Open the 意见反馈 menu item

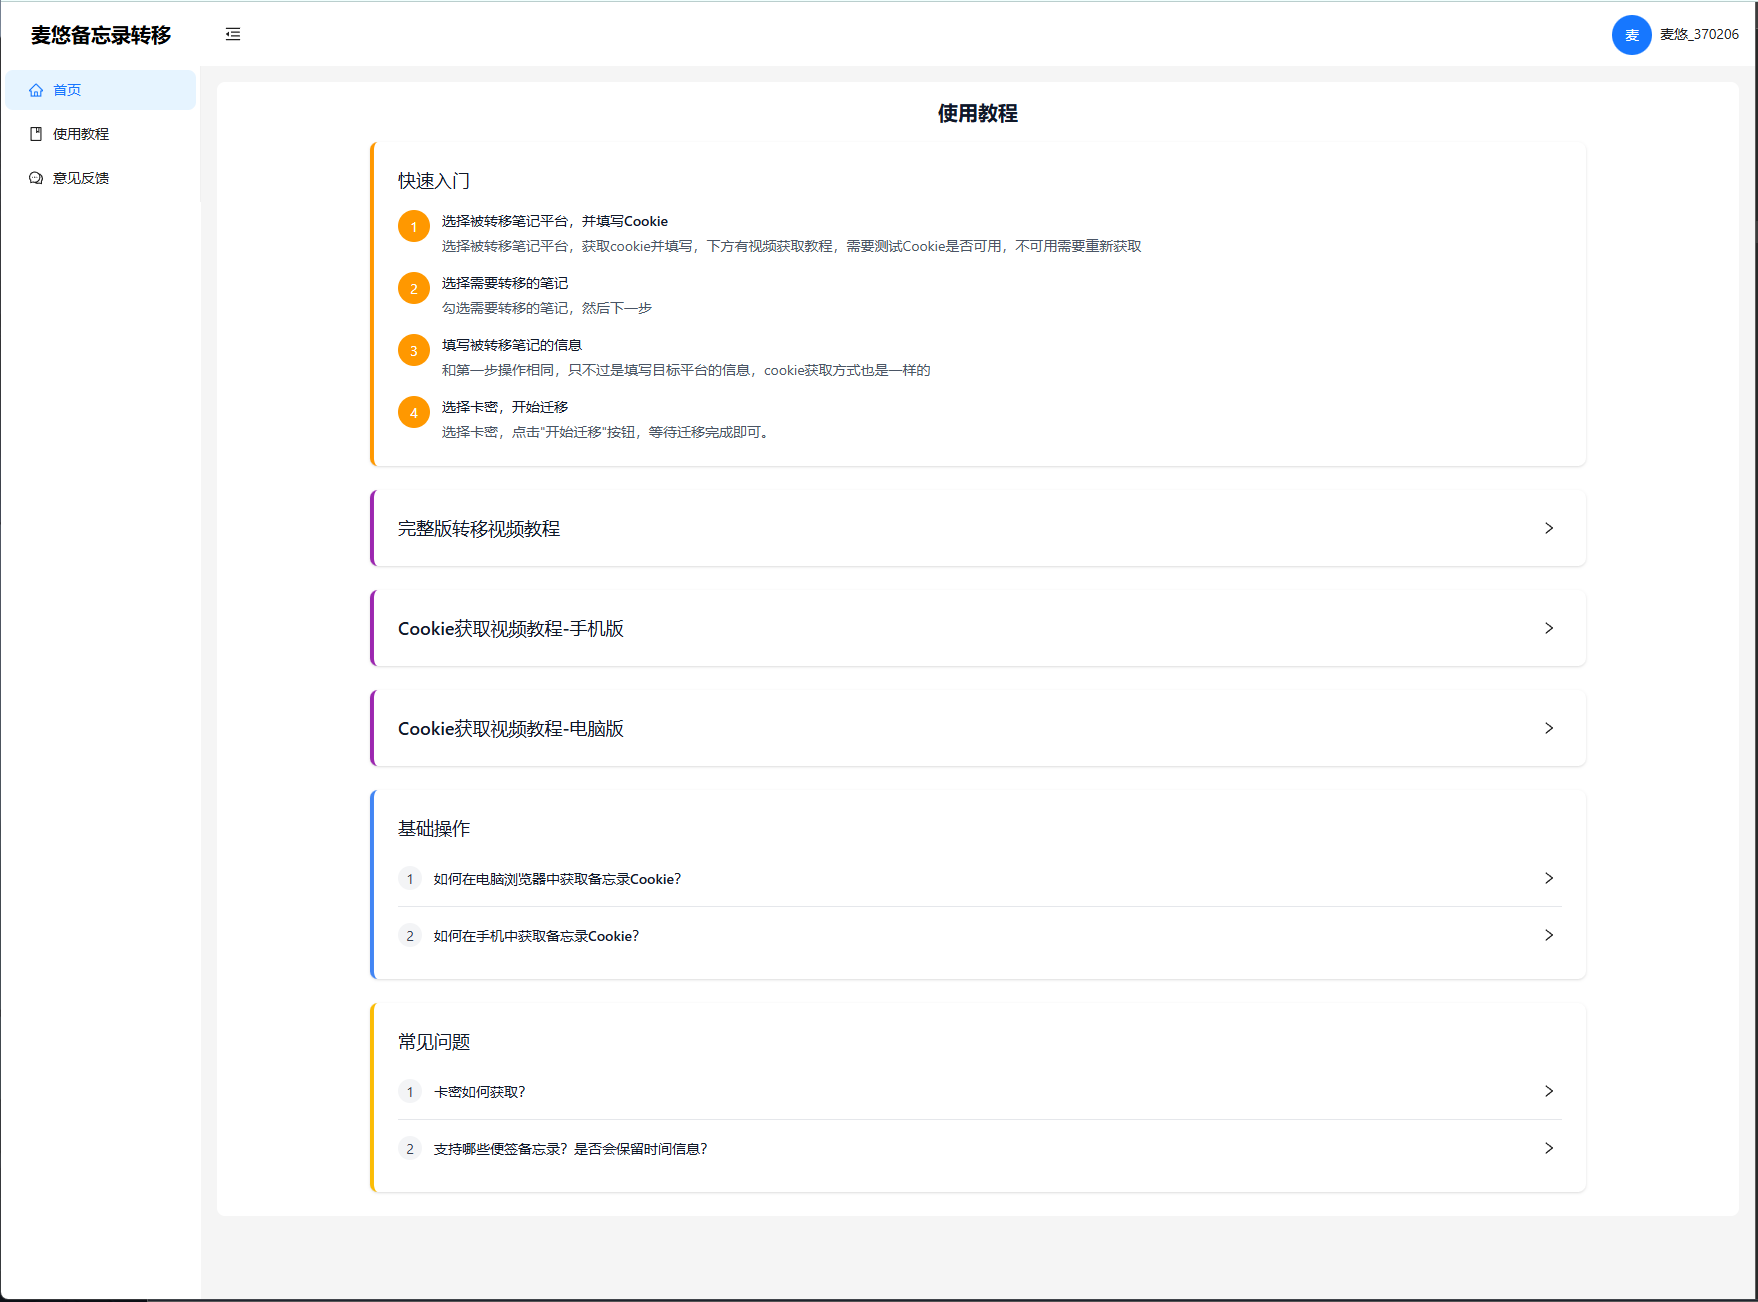tap(100, 178)
